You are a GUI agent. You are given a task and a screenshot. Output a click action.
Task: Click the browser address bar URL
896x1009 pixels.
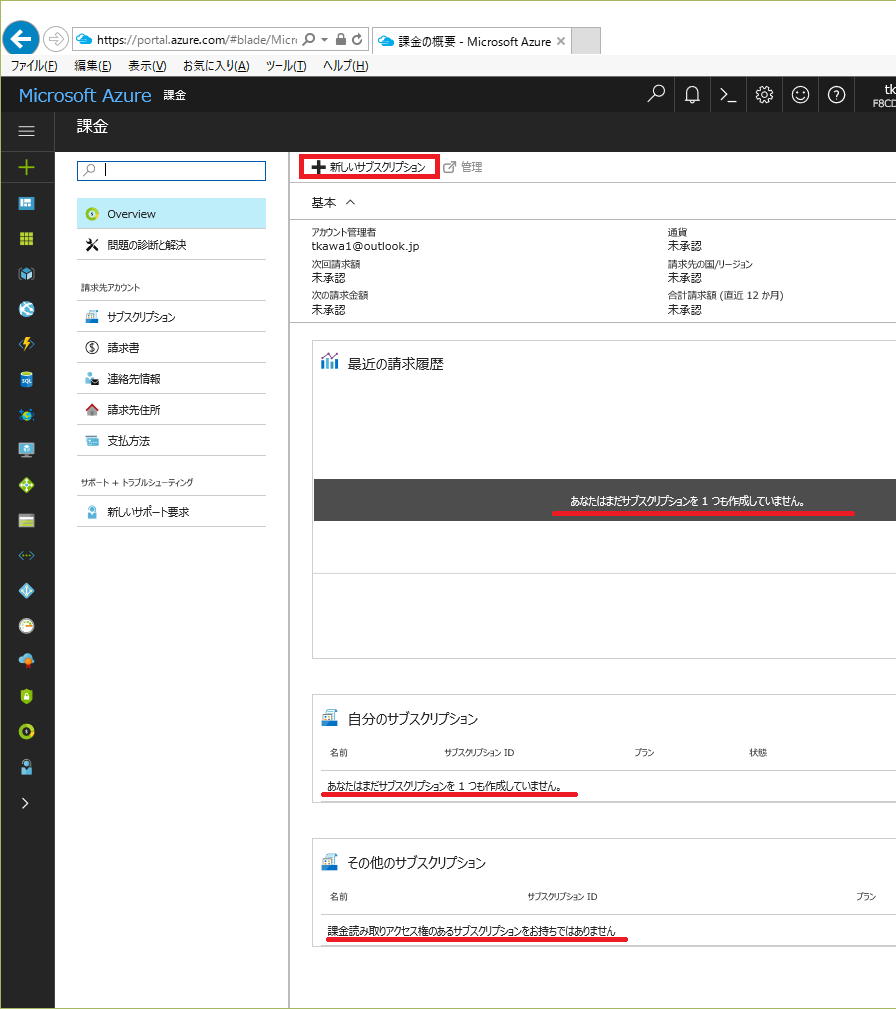[x=197, y=39]
